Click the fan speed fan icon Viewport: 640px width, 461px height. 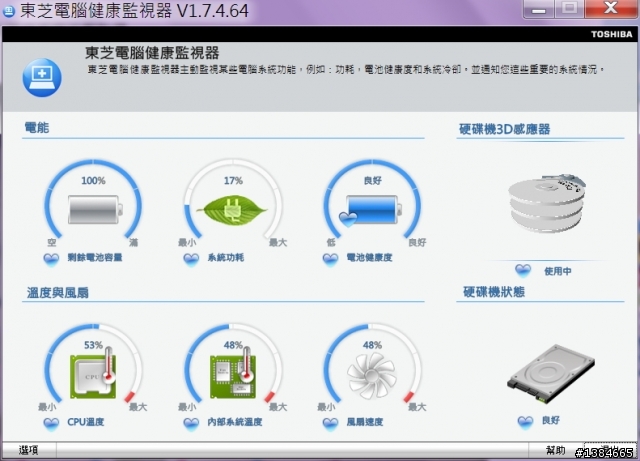[371, 375]
